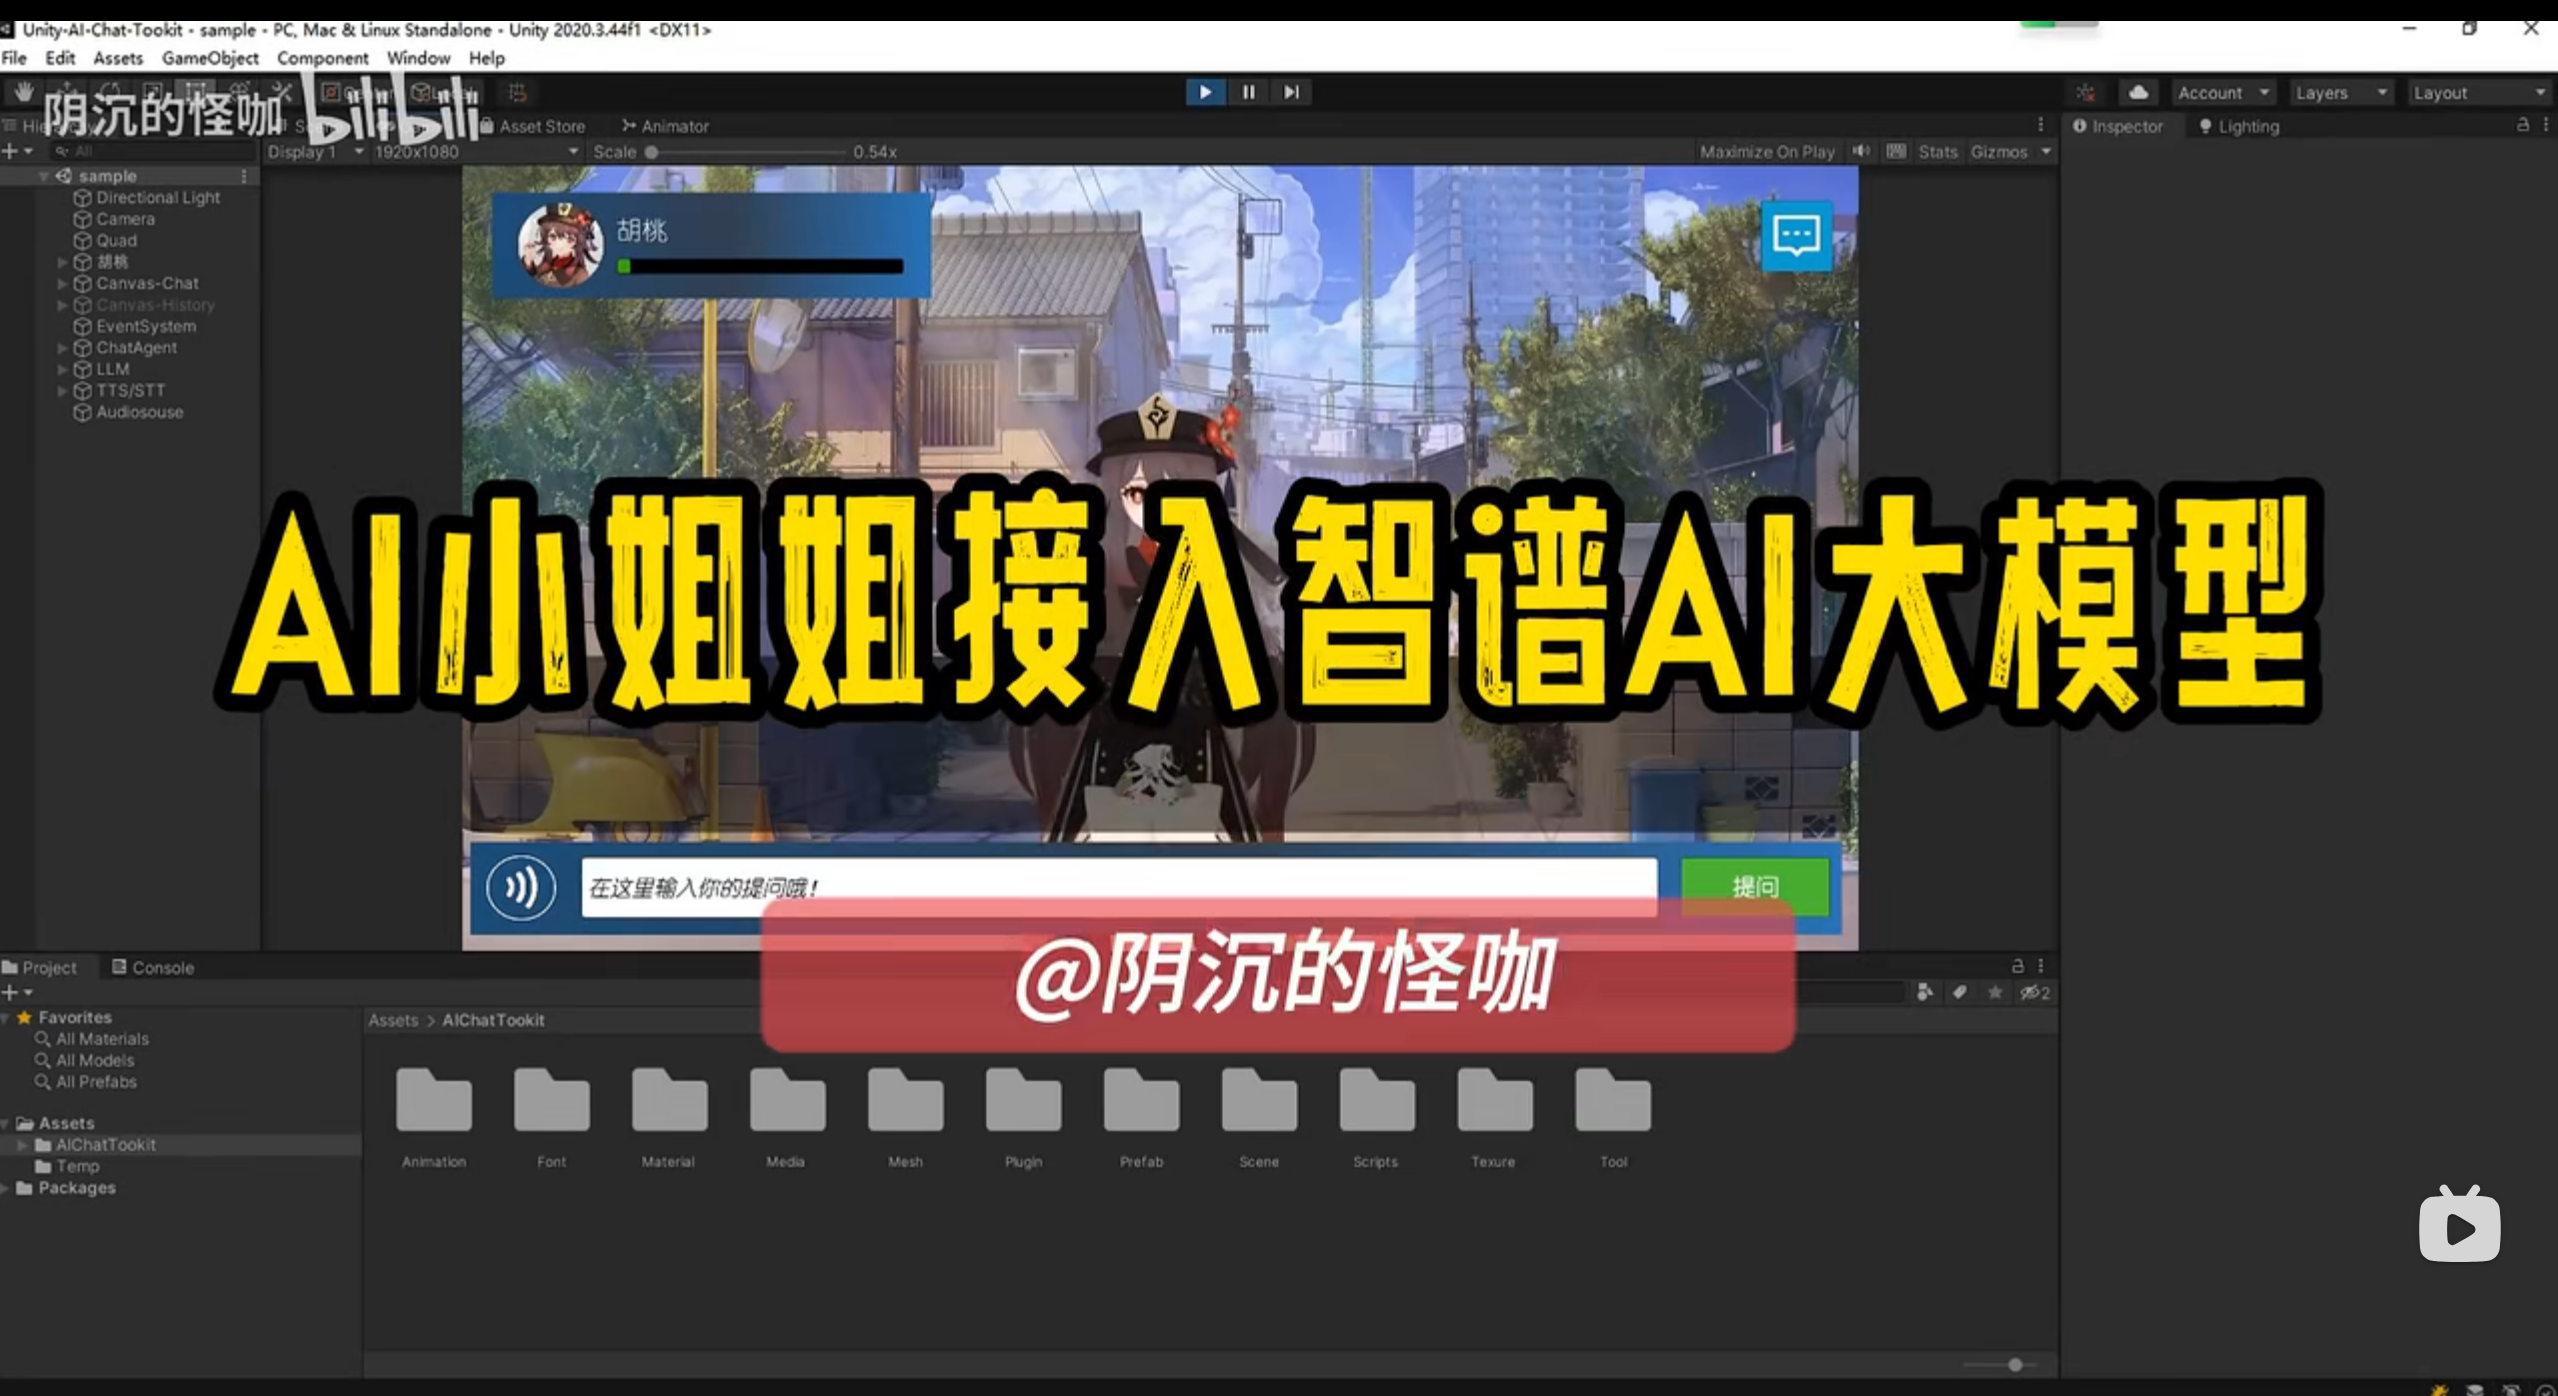Open the Display 1 dropdown
This screenshot has height=1396, width=2558.
[x=313, y=152]
